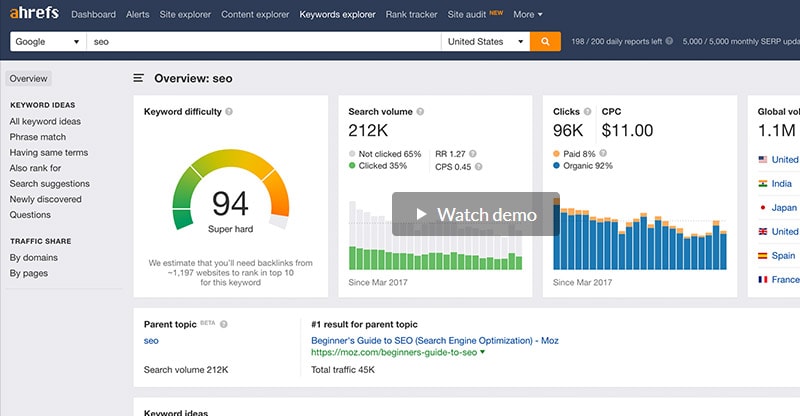Image resolution: width=800 pixels, height=416 pixels.
Task: Click the Organic 92% blue legend dot
Action: 556,165
